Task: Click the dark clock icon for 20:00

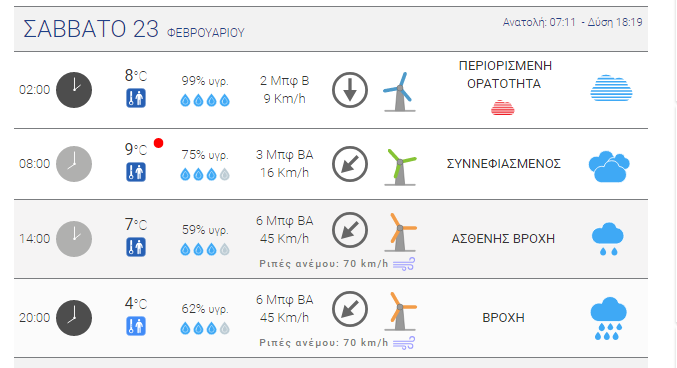Action: coord(74,318)
